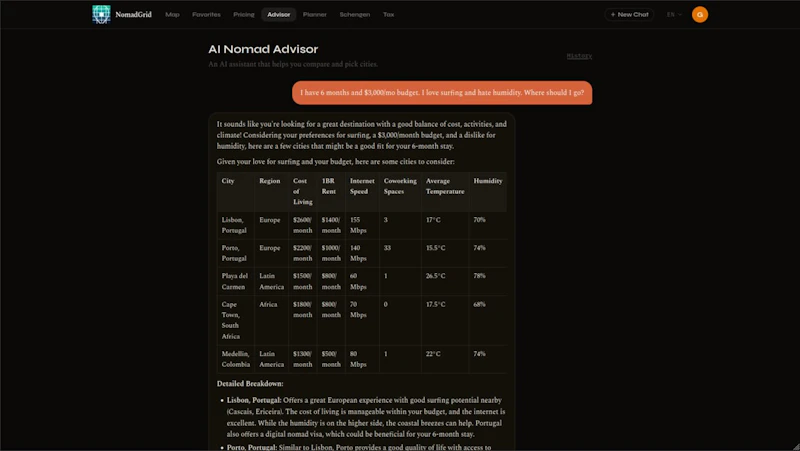Select the Playa del Carmen cell
The height and width of the screenshot is (451, 800).
[x=234, y=281]
